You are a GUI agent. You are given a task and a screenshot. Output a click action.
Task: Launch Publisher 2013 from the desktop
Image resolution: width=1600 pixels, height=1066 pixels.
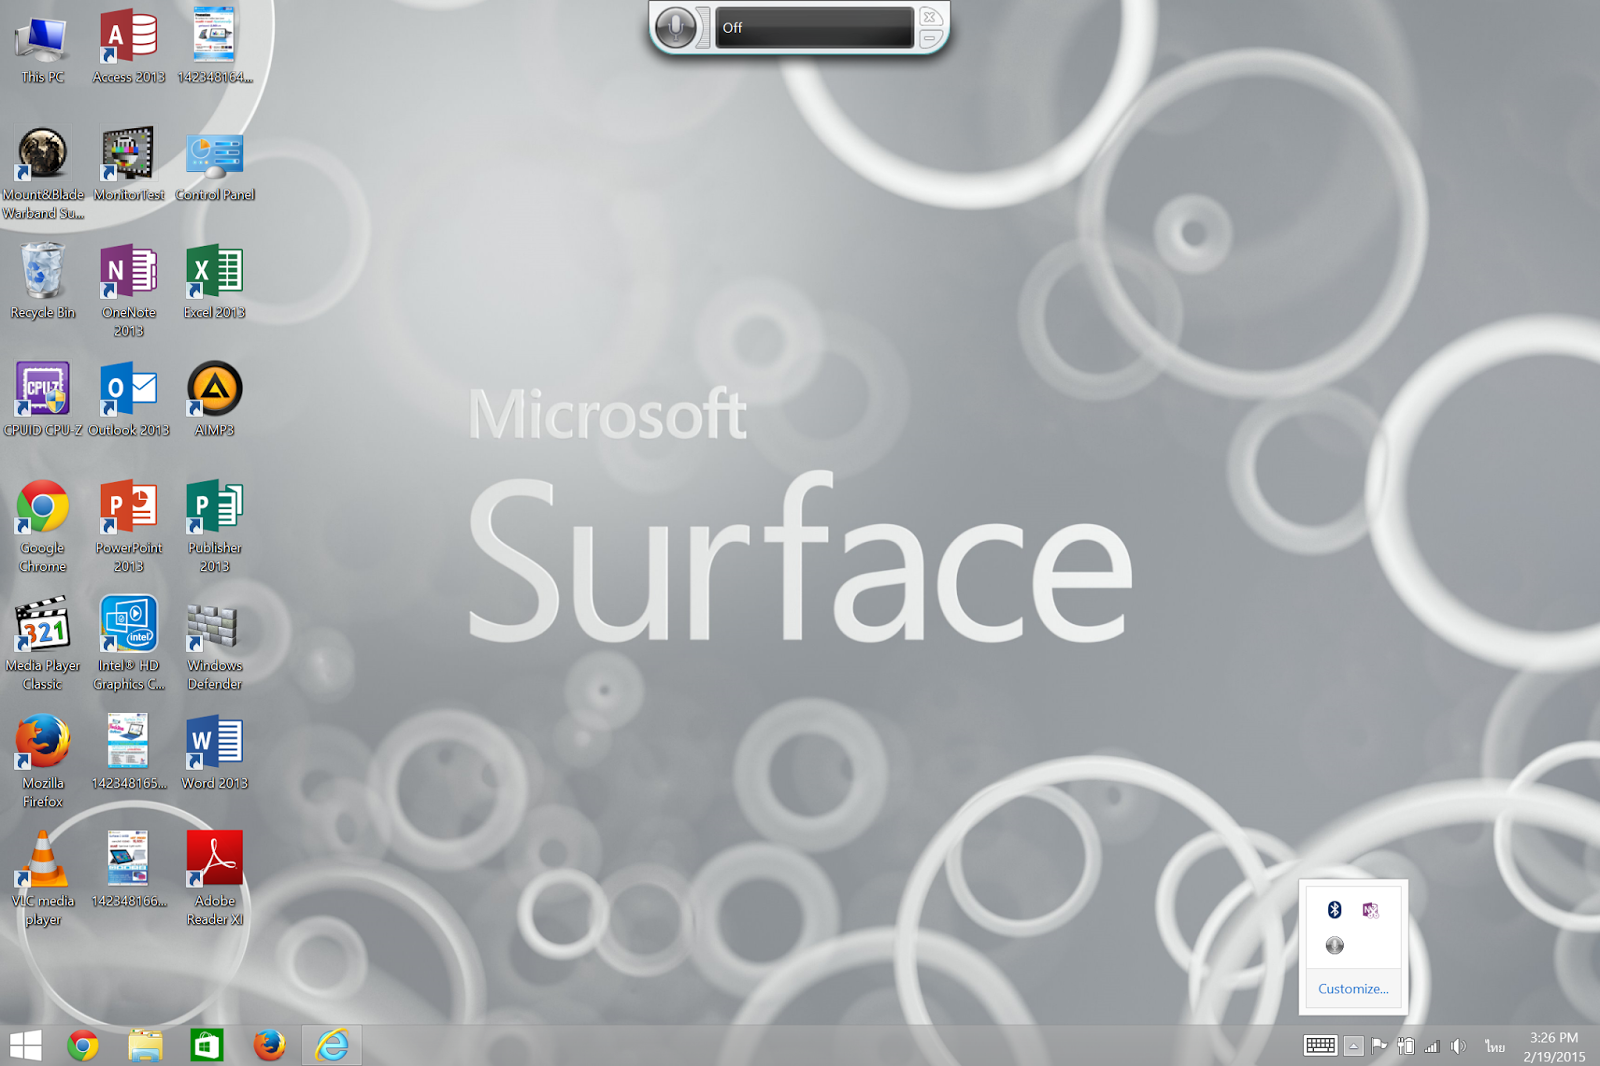coord(214,527)
